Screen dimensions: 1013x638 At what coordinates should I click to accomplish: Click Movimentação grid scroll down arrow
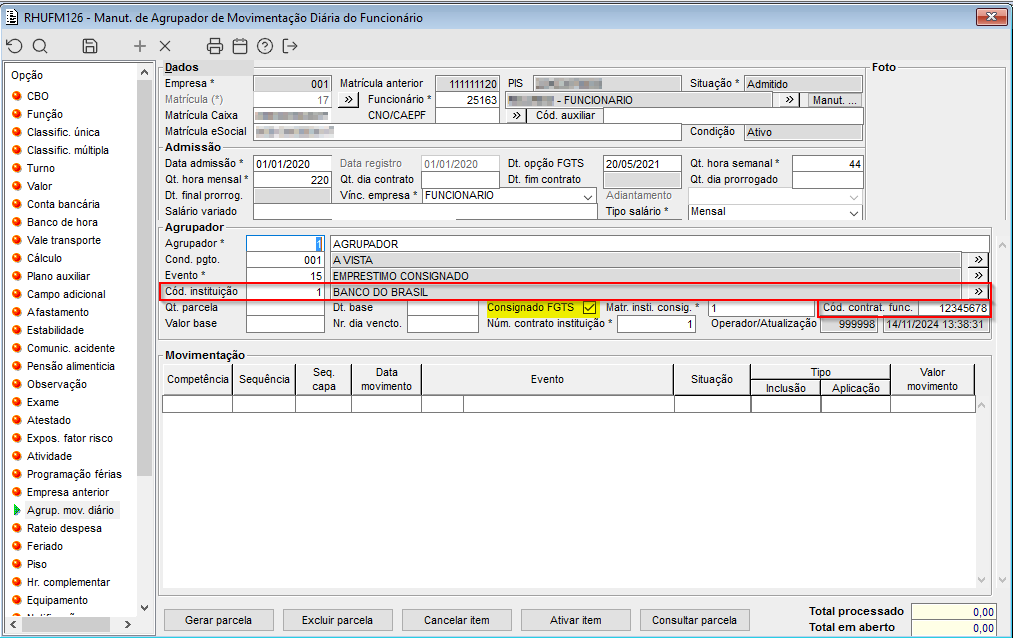click(981, 580)
